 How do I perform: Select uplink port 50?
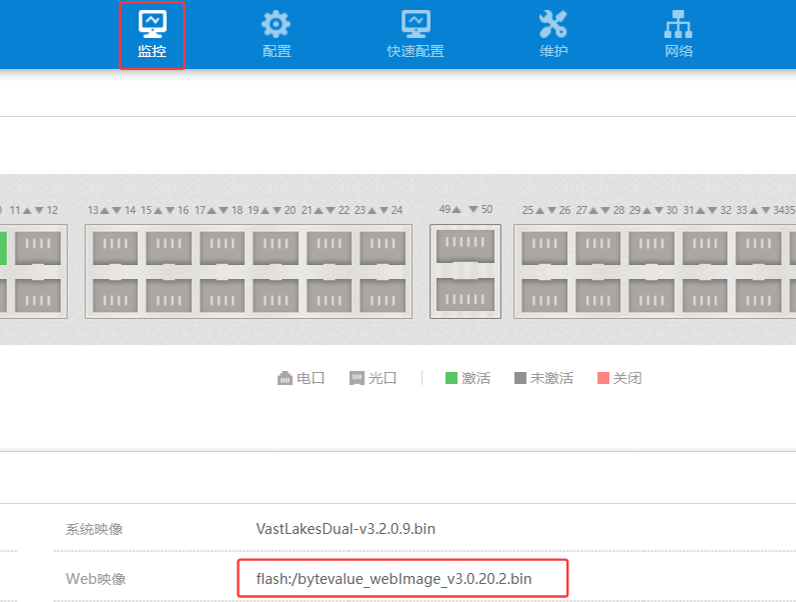tap(465, 295)
